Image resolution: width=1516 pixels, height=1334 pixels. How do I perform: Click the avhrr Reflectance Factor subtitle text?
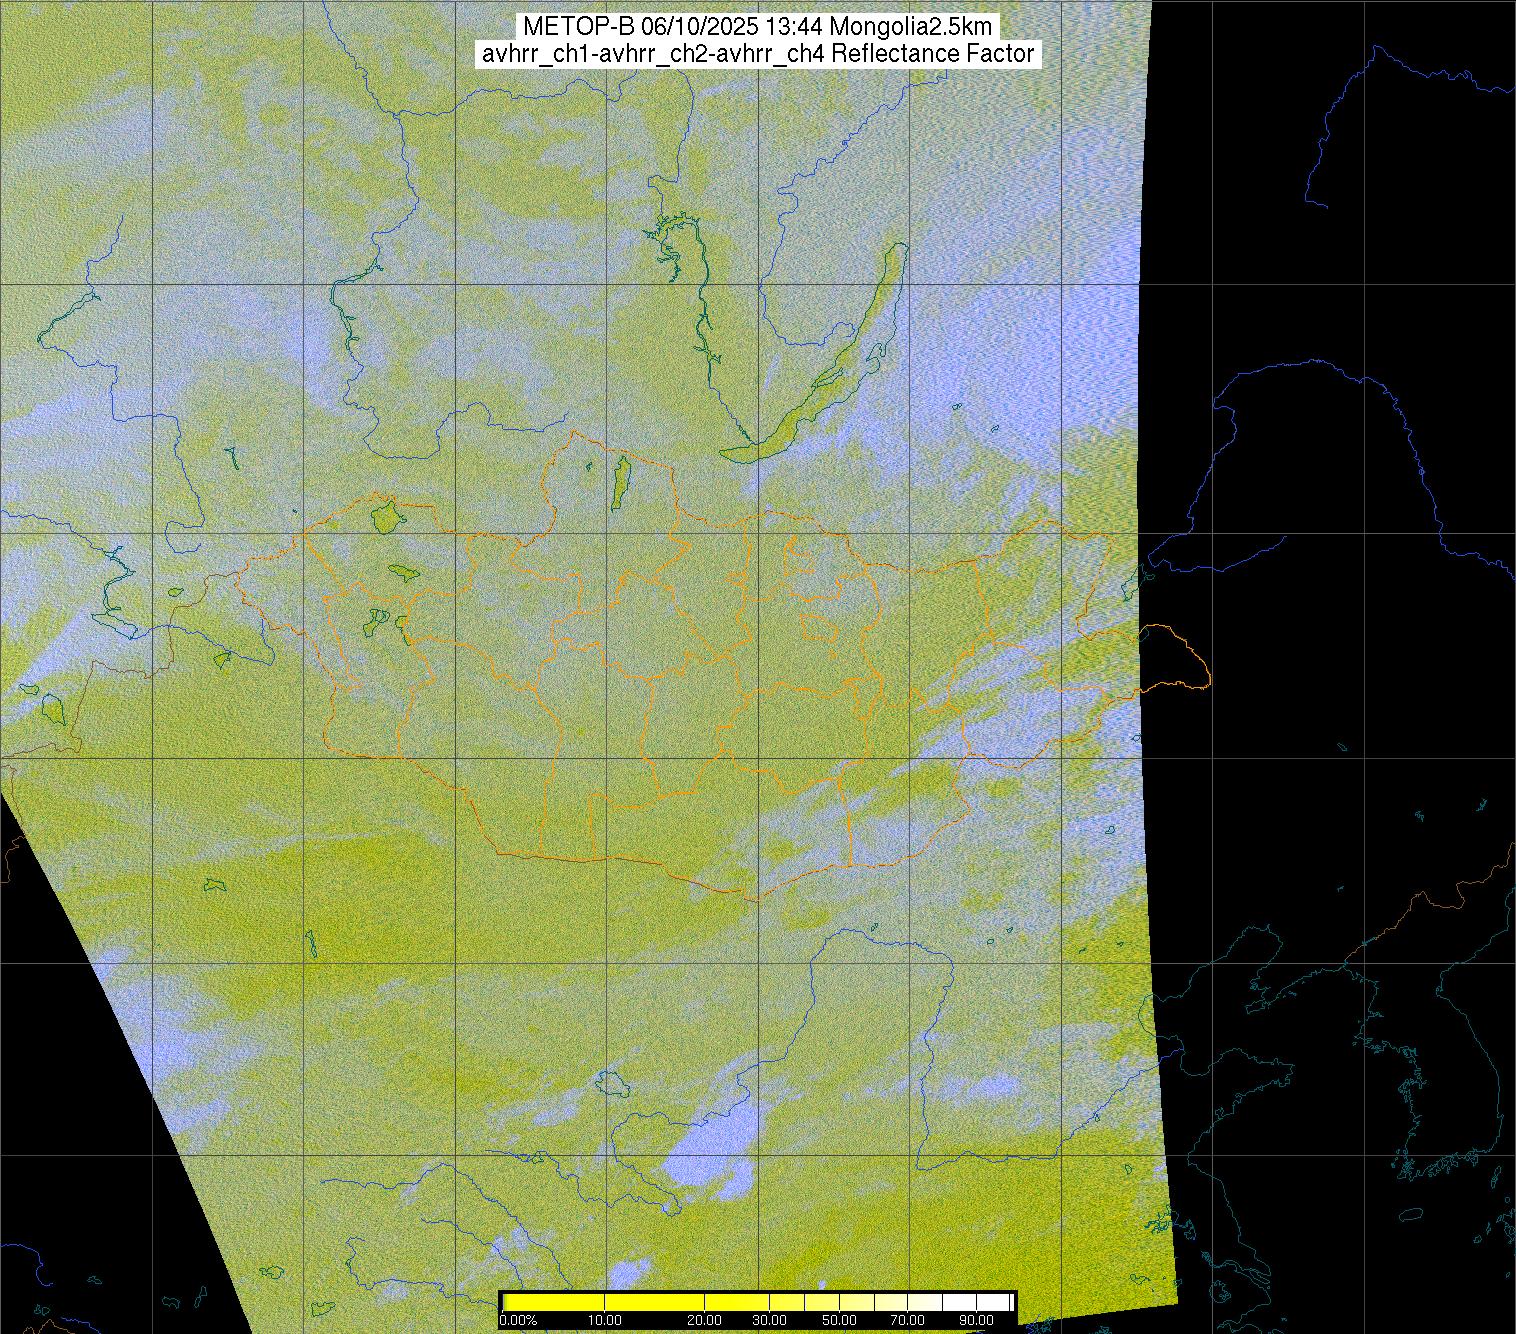pos(757,54)
